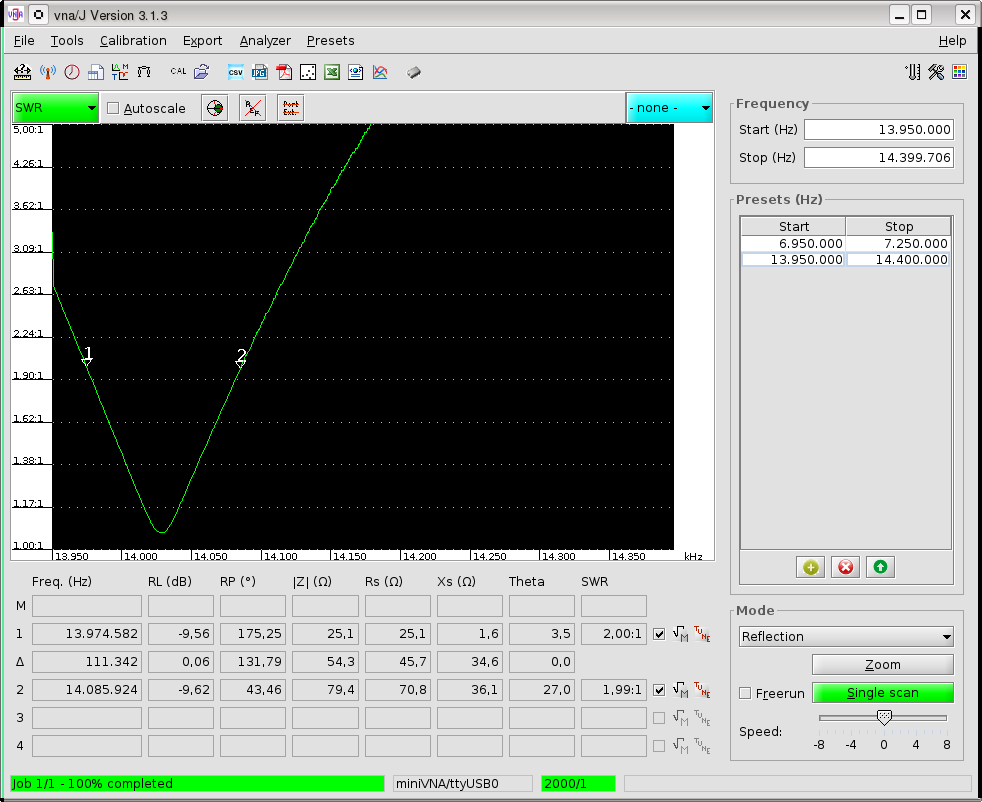Viewport: 982px width, 802px height.
Task: Open the Calibration menu
Action: 133,41
